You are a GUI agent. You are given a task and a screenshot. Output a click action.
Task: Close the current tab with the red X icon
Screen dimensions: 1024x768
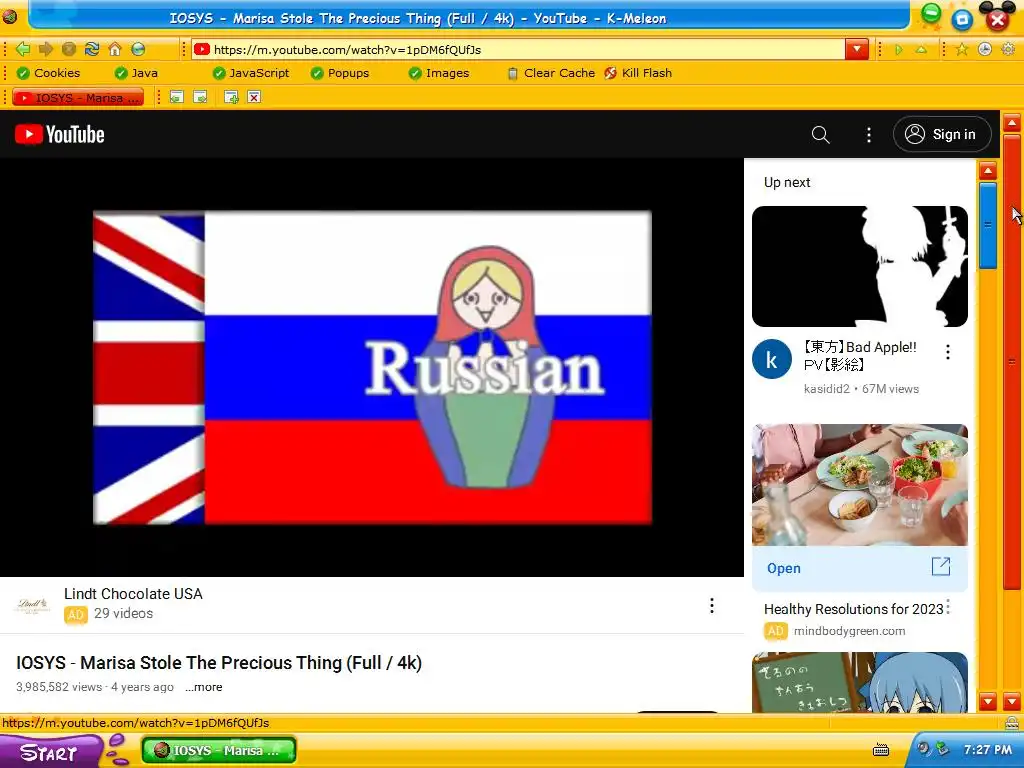coord(254,97)
